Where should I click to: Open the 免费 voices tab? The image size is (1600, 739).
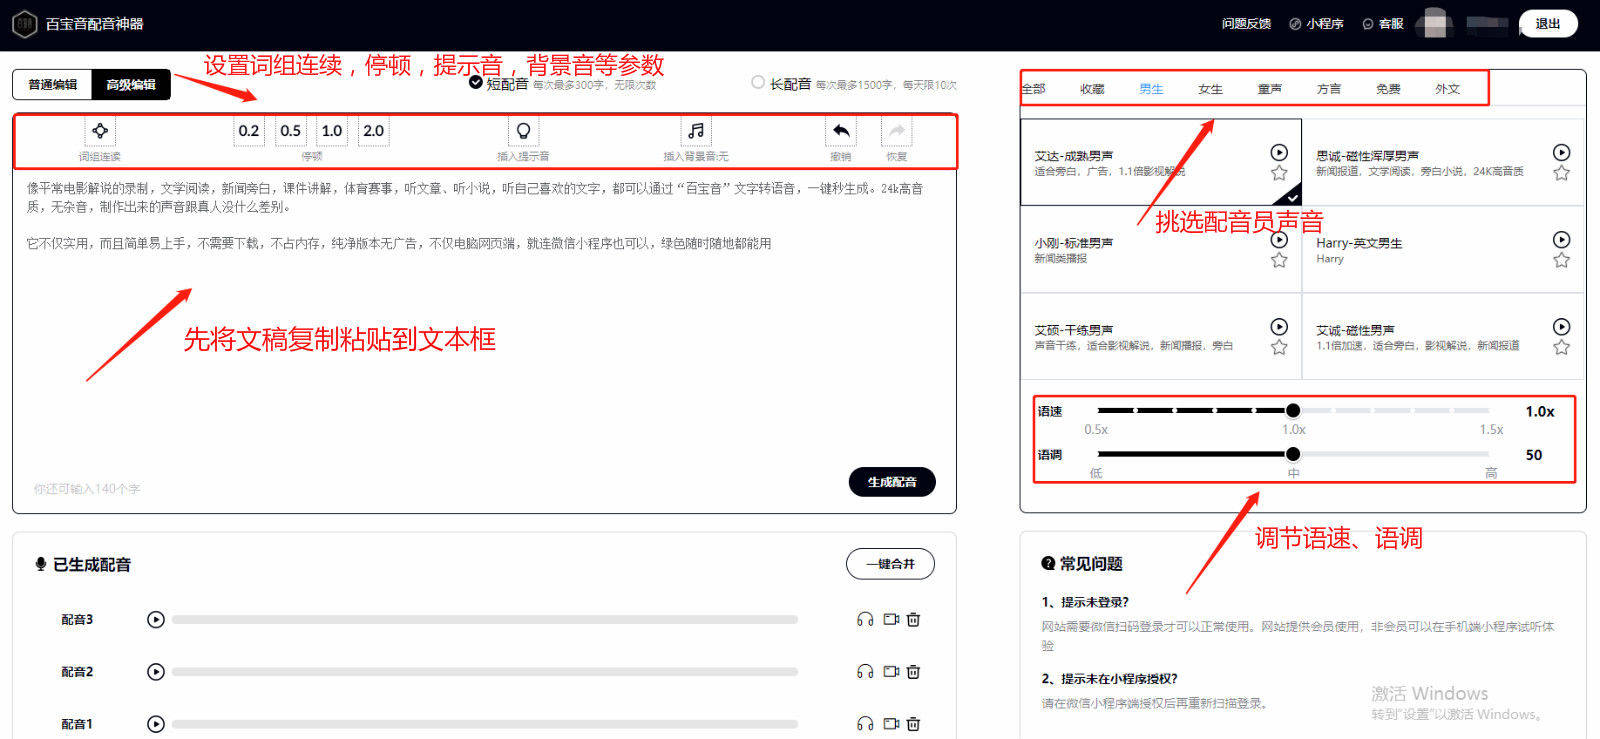click(x=1388, y=88)
